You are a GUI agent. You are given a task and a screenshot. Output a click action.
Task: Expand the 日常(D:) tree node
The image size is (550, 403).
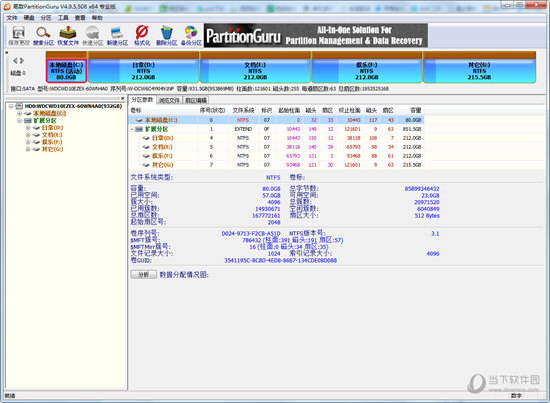[28, 128]
